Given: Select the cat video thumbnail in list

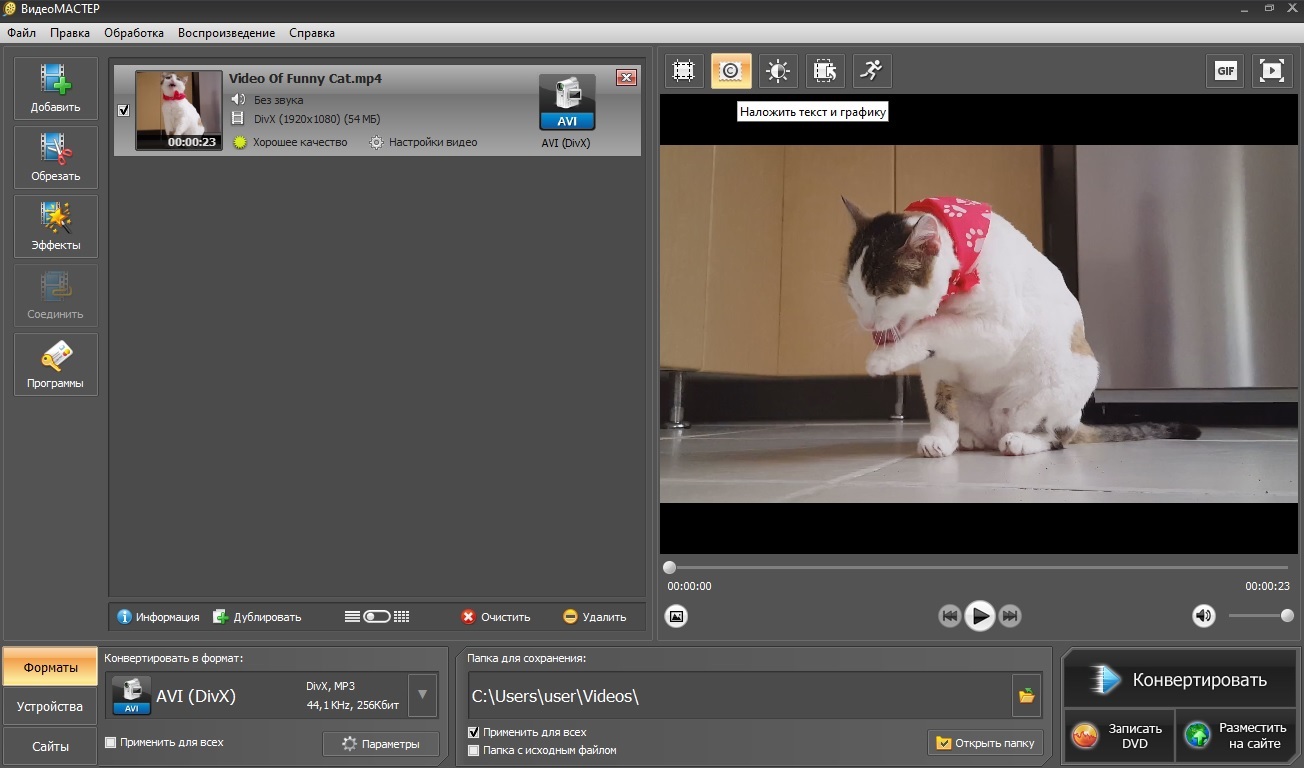Looking at the screenshot, I should tap(179, 110).
